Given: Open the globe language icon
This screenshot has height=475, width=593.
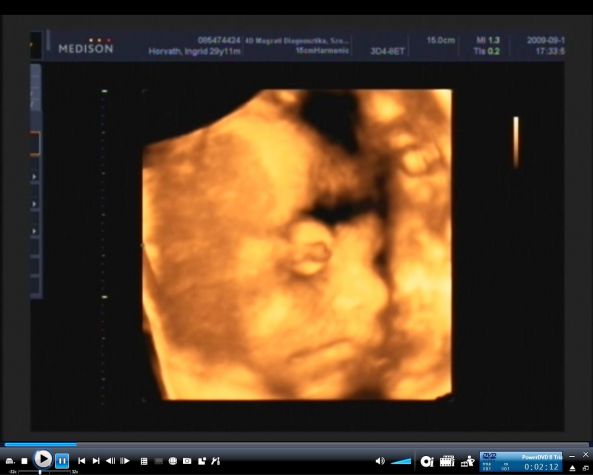Looking at the screenshot, I should (173, 461).
